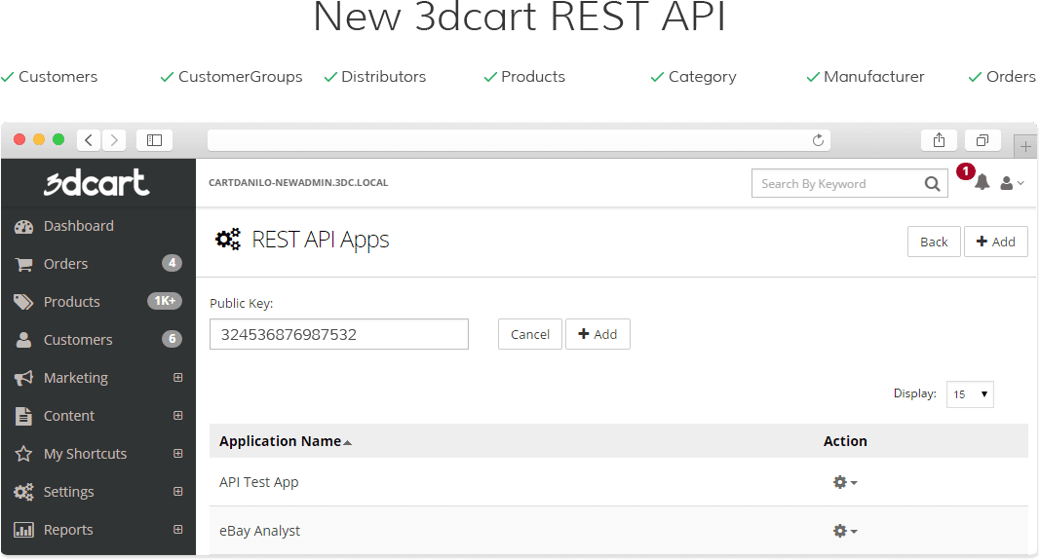Viewport: 1040px width, 560px height.
Task: Click Cancel next to Public Key
Action: pyautogui.click(x=529, y=335)
